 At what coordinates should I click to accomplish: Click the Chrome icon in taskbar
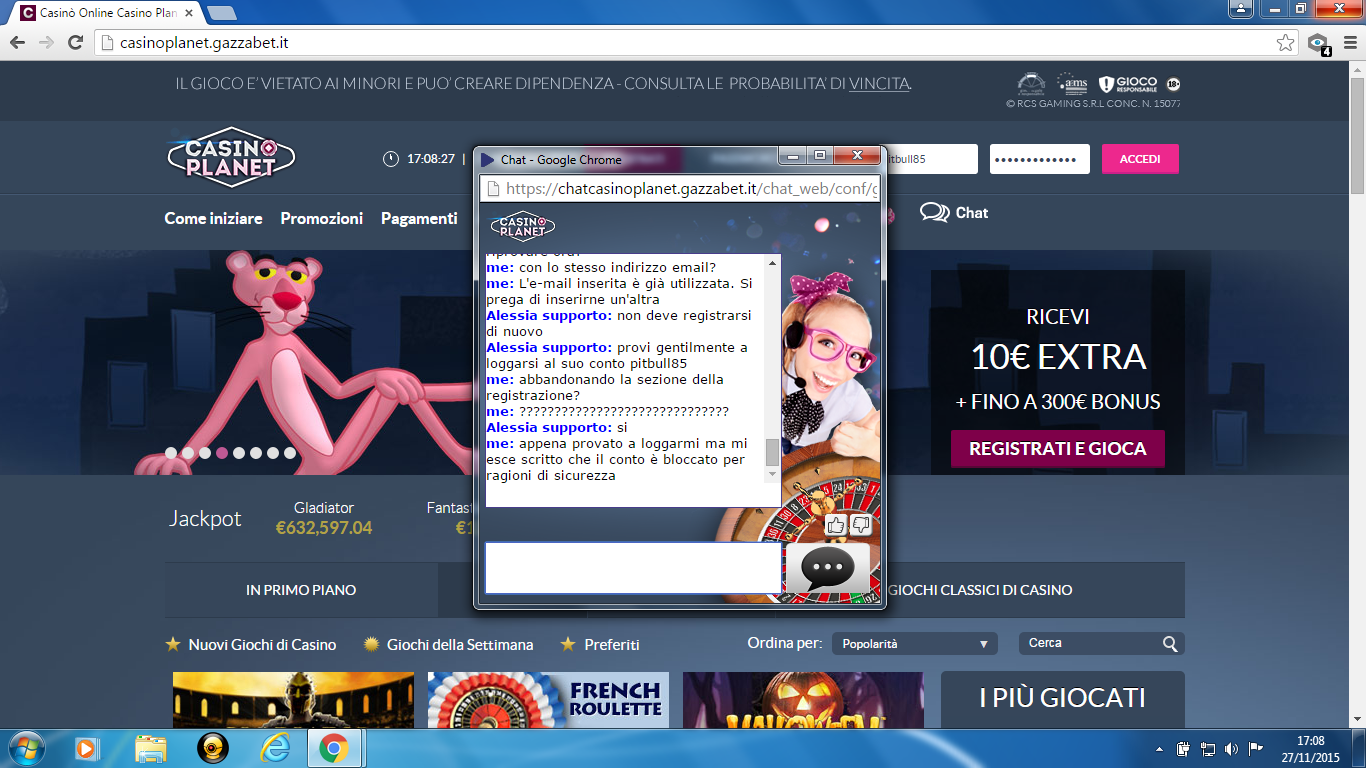(x=333, y=748)
